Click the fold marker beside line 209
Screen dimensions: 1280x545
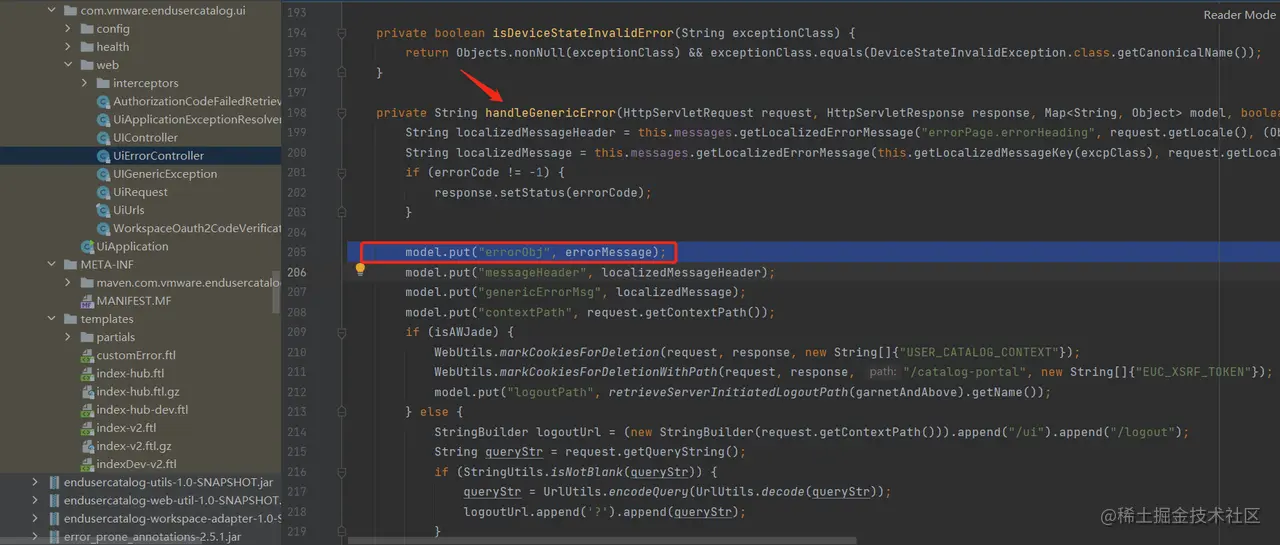click(x=344, y=332)
